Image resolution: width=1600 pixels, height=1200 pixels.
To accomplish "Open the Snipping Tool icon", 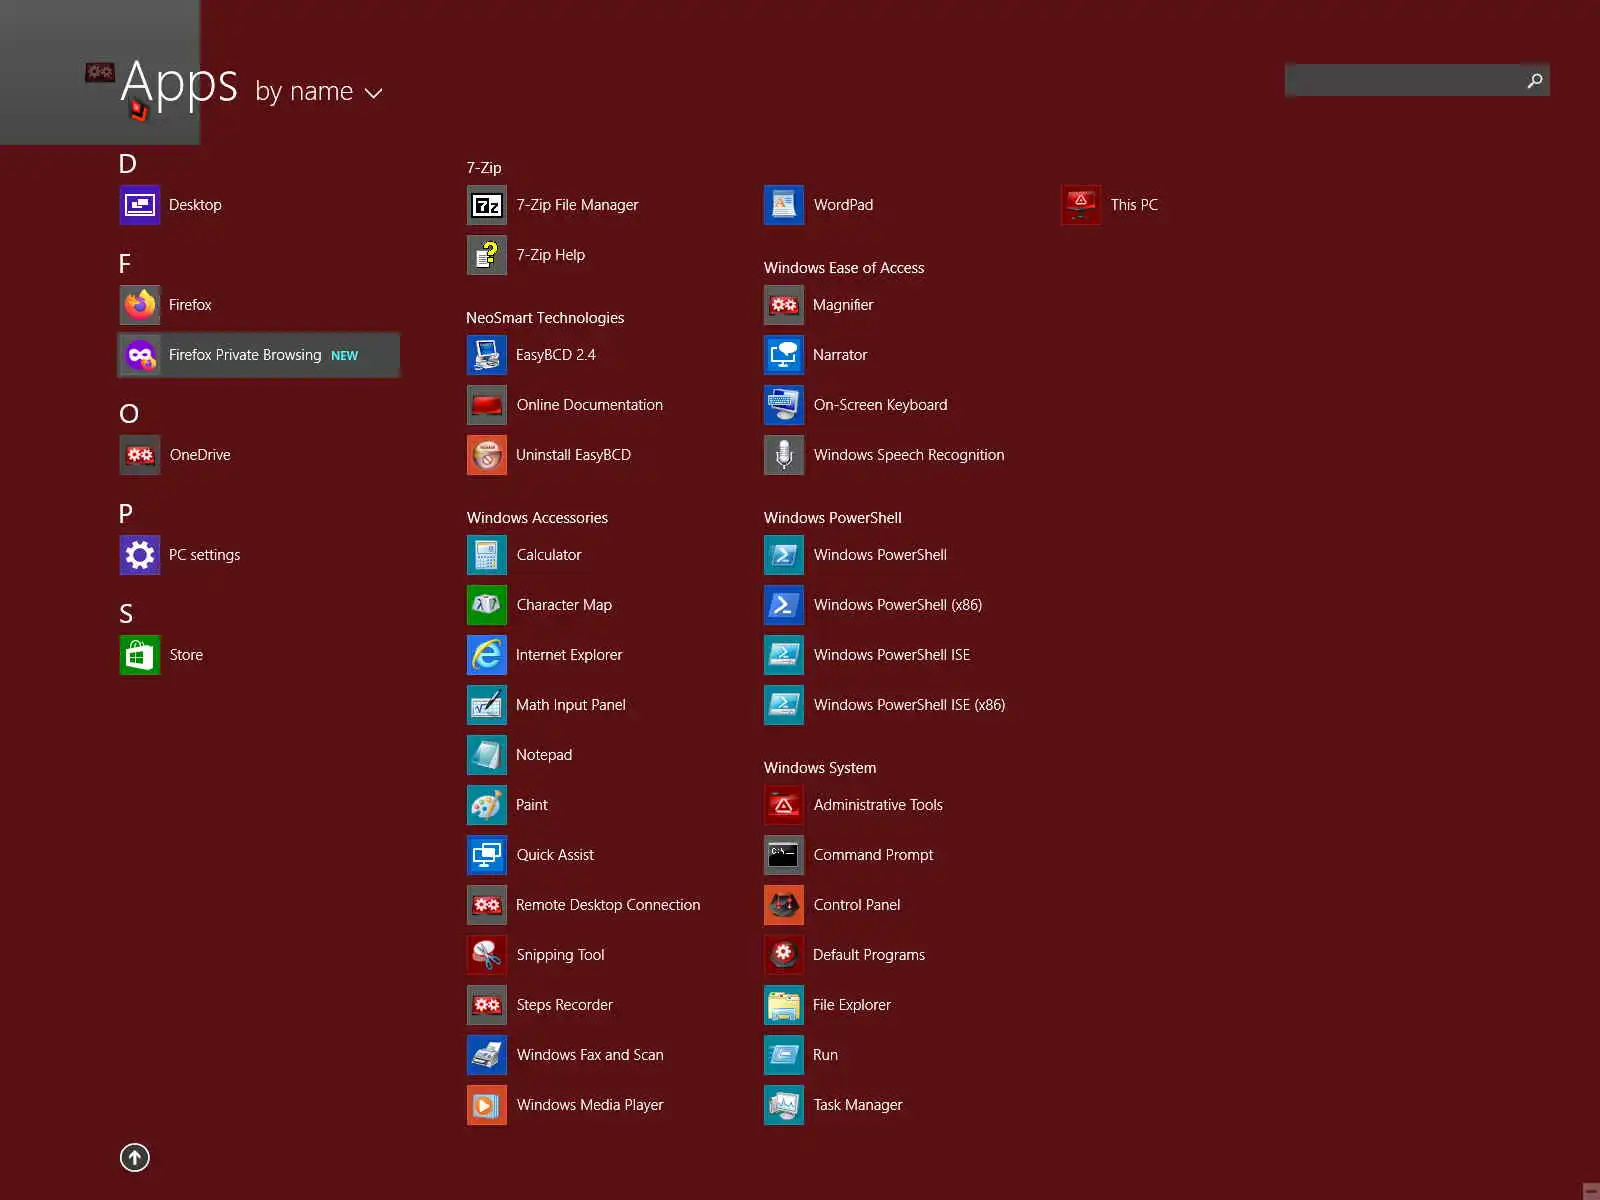I will point(487,955).
